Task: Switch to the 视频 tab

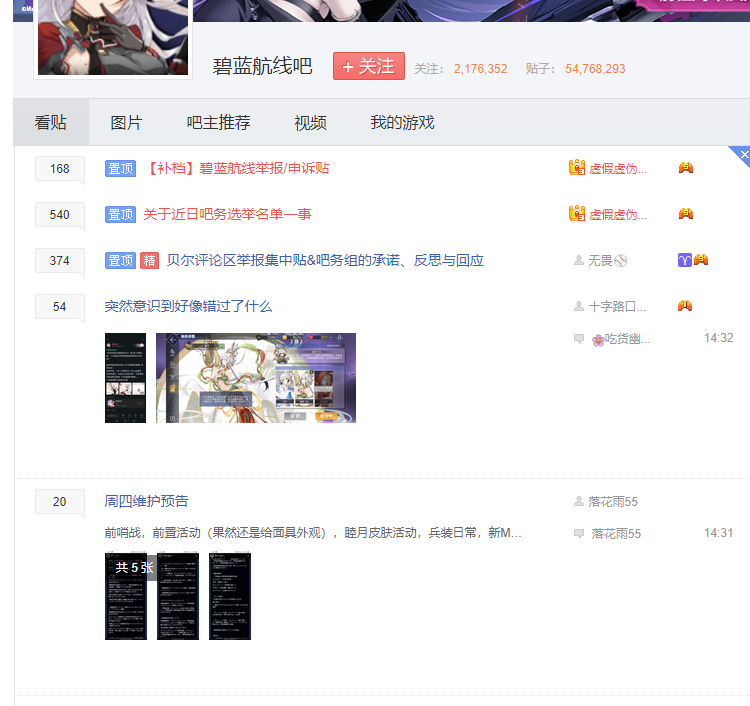Action: tap(310, 122)
